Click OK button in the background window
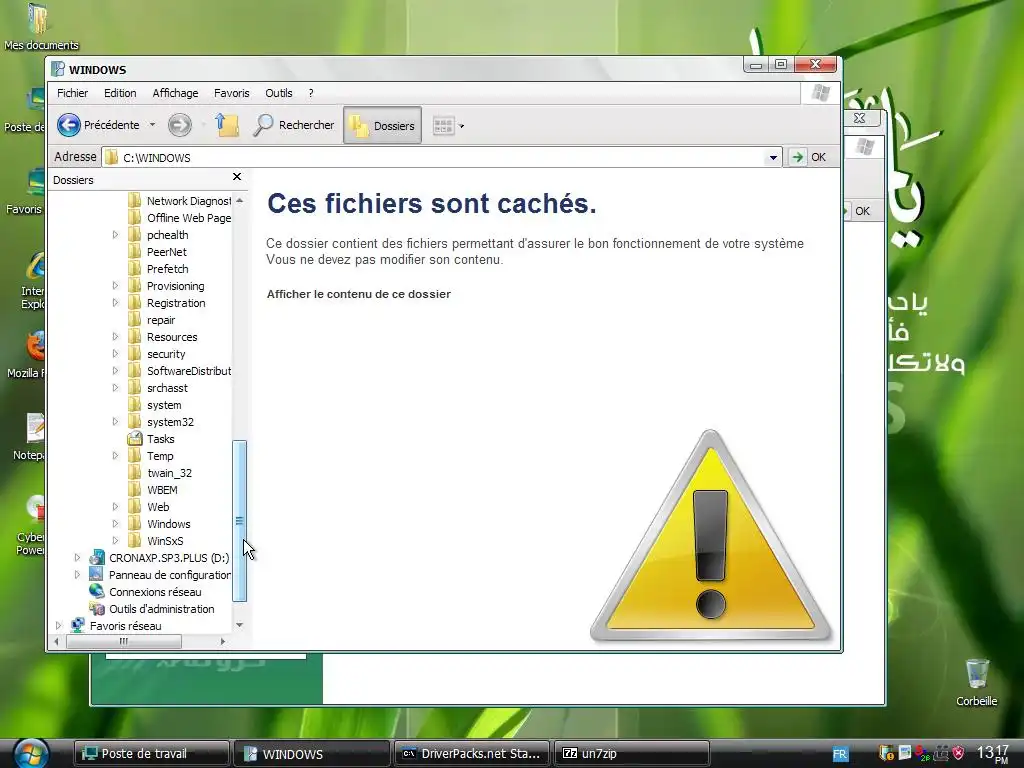The image size is (1024, 768). click(x=862, y=211)
